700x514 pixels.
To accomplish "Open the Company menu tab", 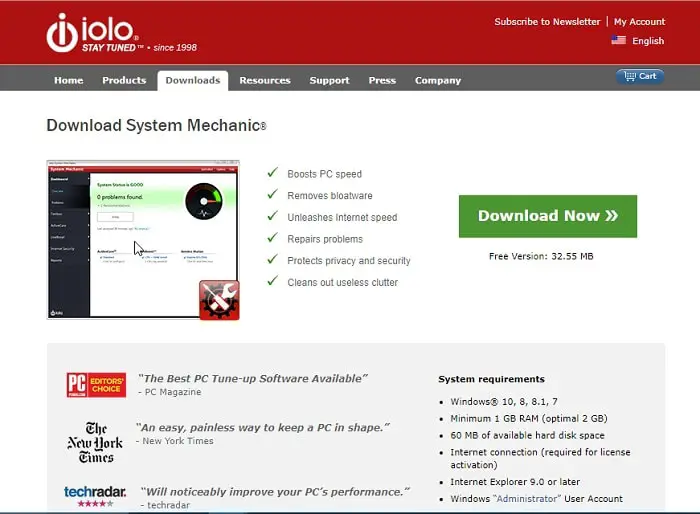I will click(438, 80).
